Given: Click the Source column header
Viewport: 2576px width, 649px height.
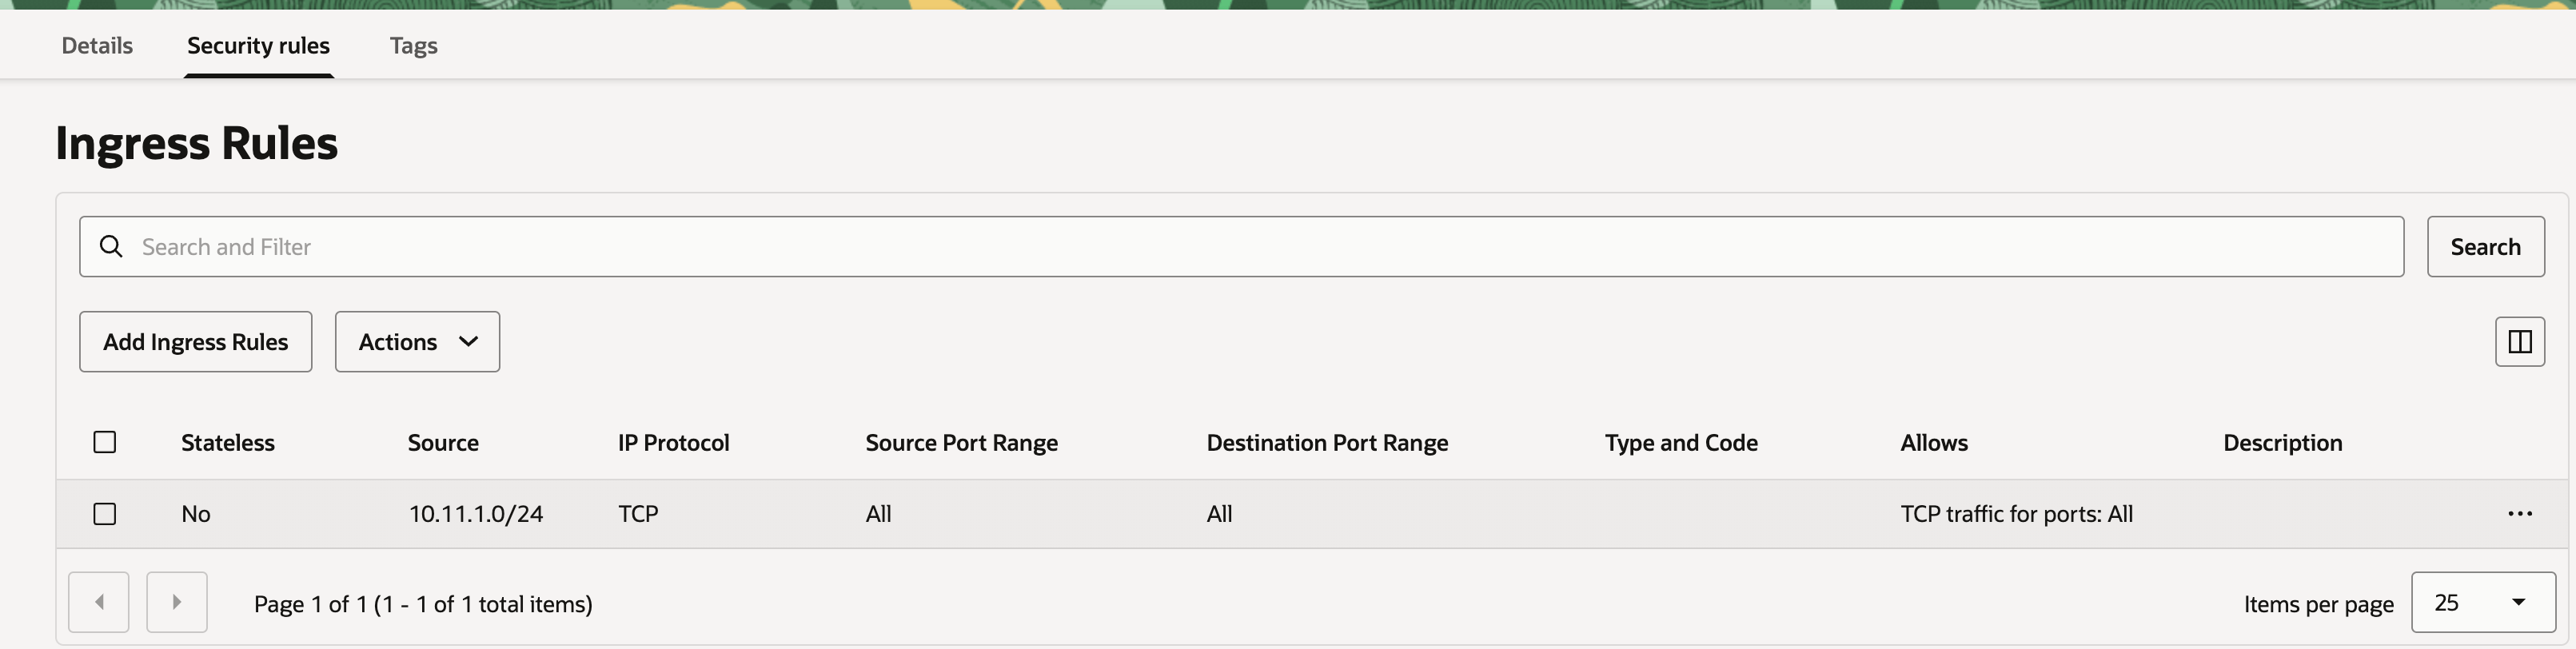Looking at the screenshot, I should [x=443, y=442].
